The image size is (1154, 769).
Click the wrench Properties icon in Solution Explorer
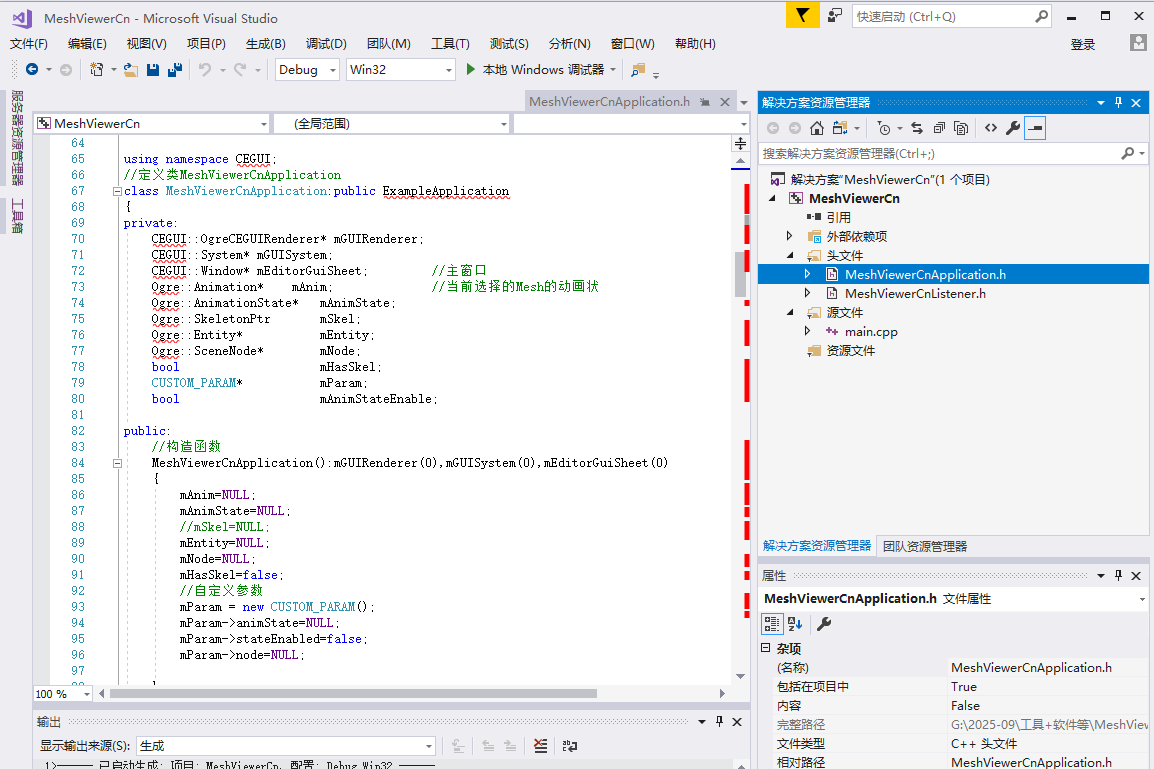[1012, 128]
